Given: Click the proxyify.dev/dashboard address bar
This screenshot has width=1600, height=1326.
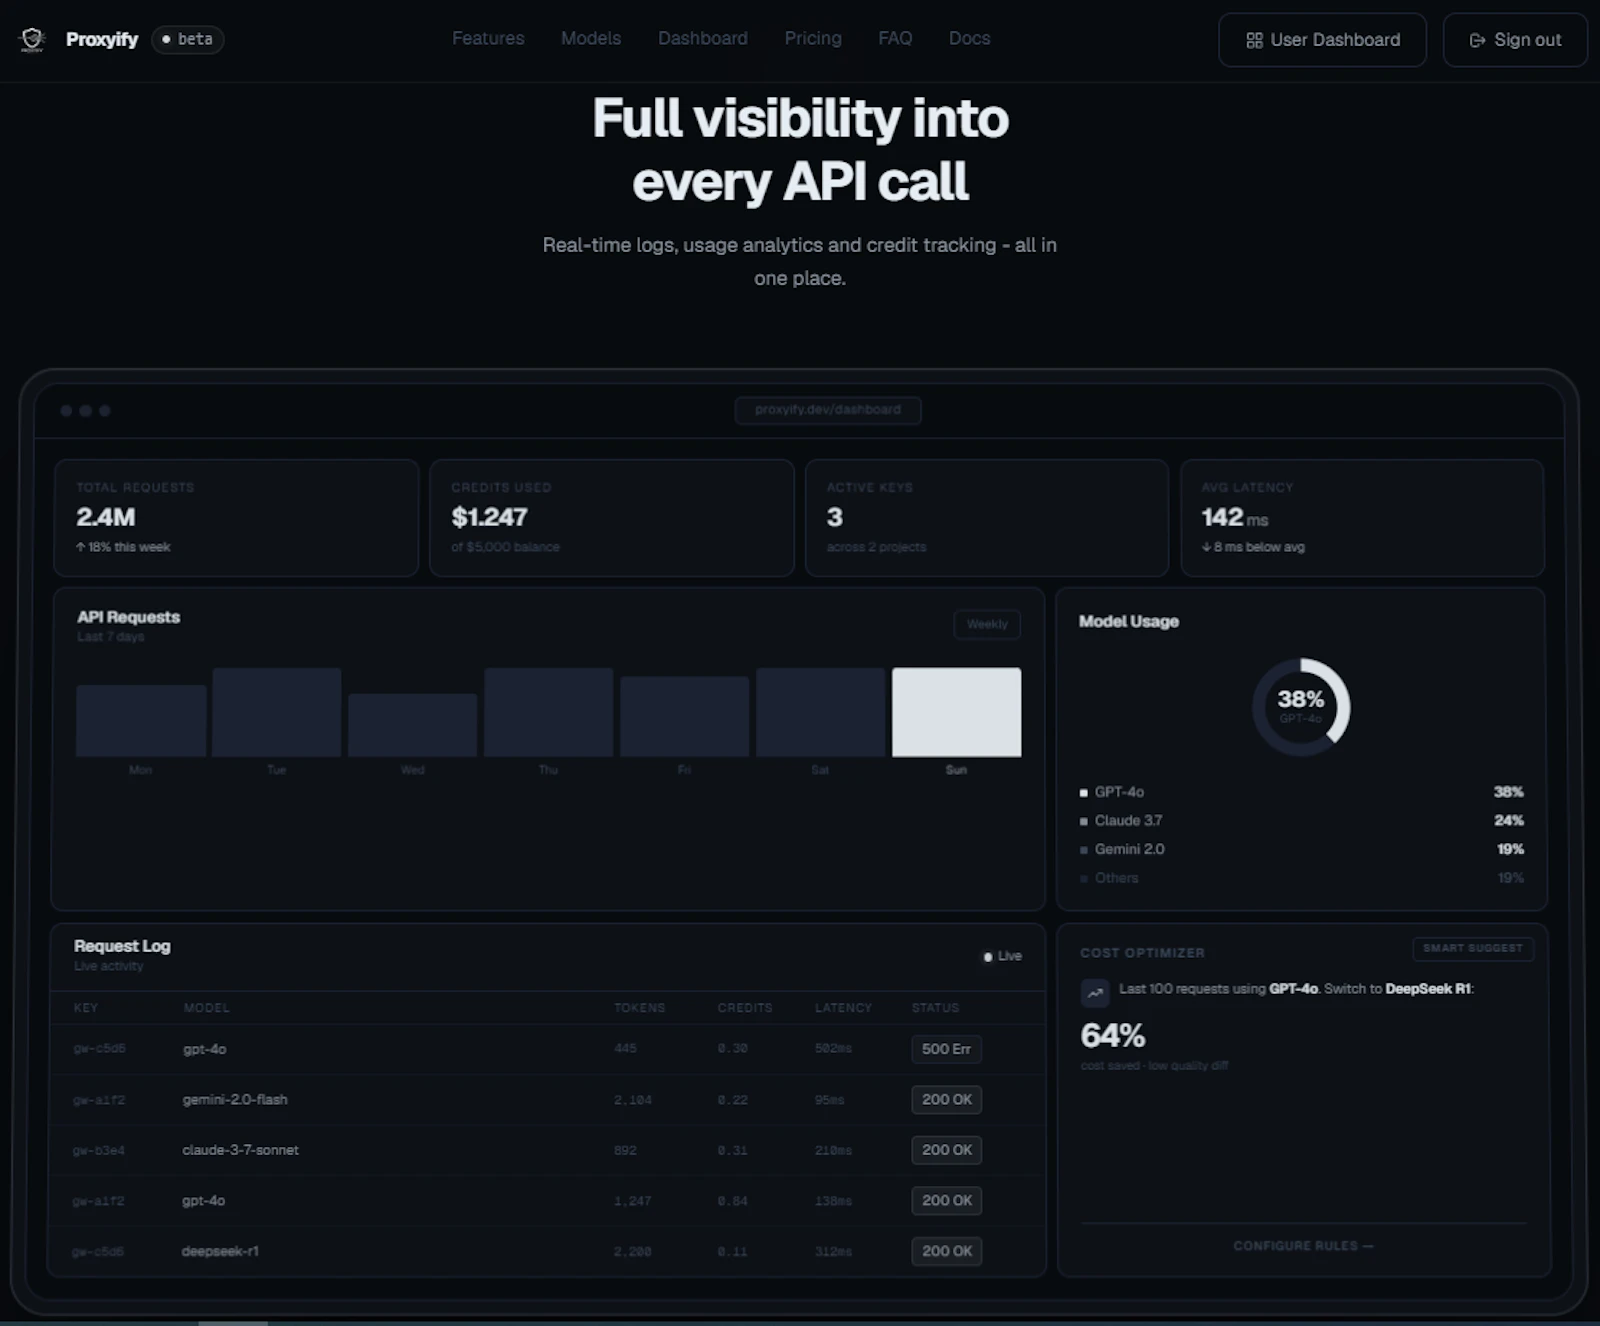Looking at the screenshot, I should (828, 410).
